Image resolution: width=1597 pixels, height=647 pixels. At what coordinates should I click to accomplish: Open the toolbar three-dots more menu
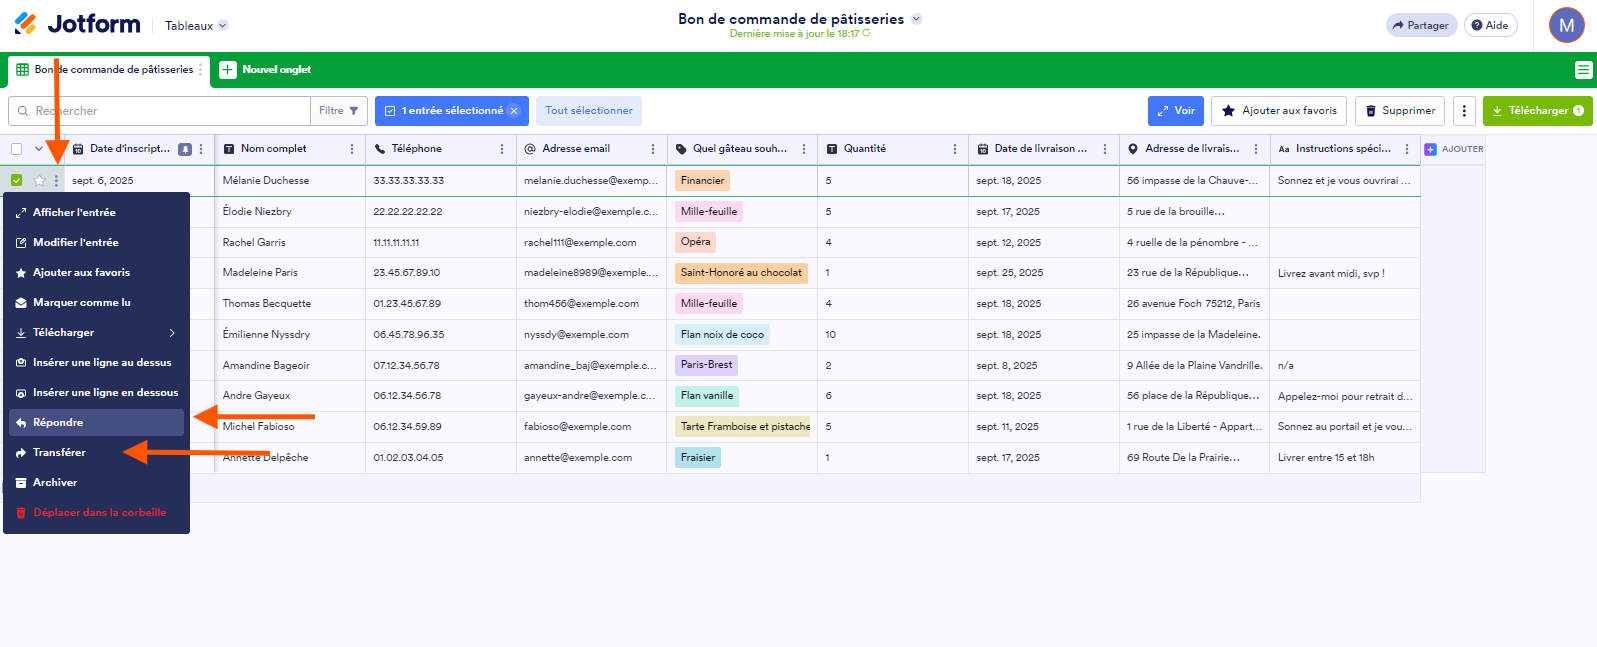pos(1464,111)
